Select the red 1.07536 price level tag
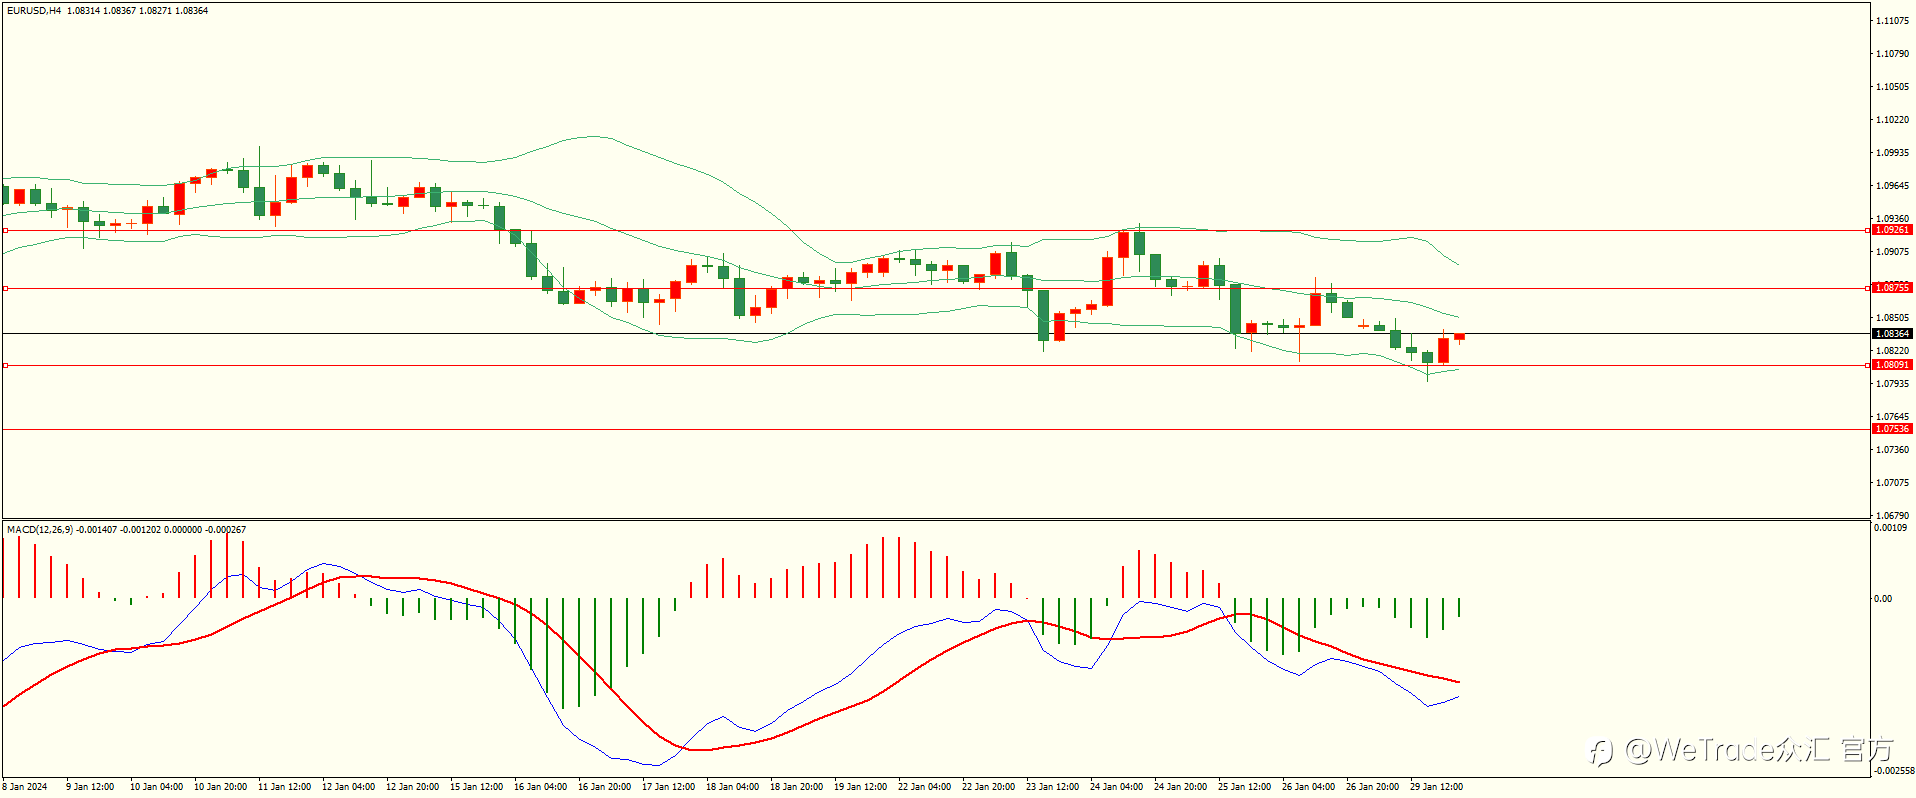Image resolution: width=1916 pixels, height=798 pixels. (1892, 429)
